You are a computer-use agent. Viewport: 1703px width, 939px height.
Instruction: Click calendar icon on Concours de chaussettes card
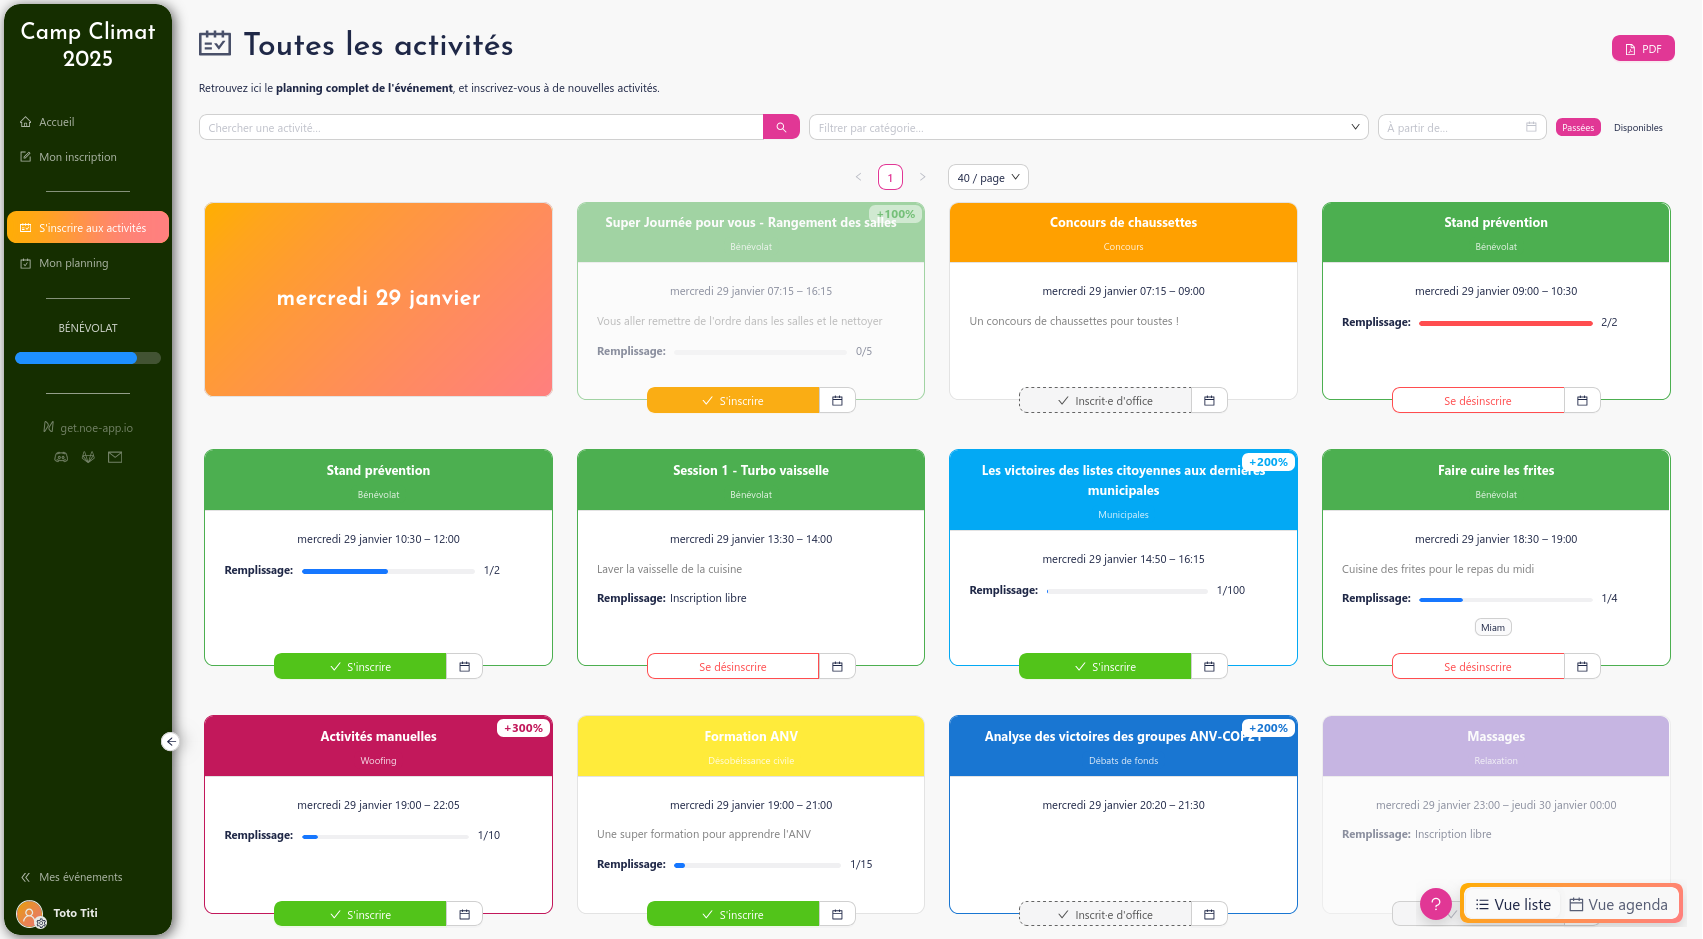click(1209, 400)
